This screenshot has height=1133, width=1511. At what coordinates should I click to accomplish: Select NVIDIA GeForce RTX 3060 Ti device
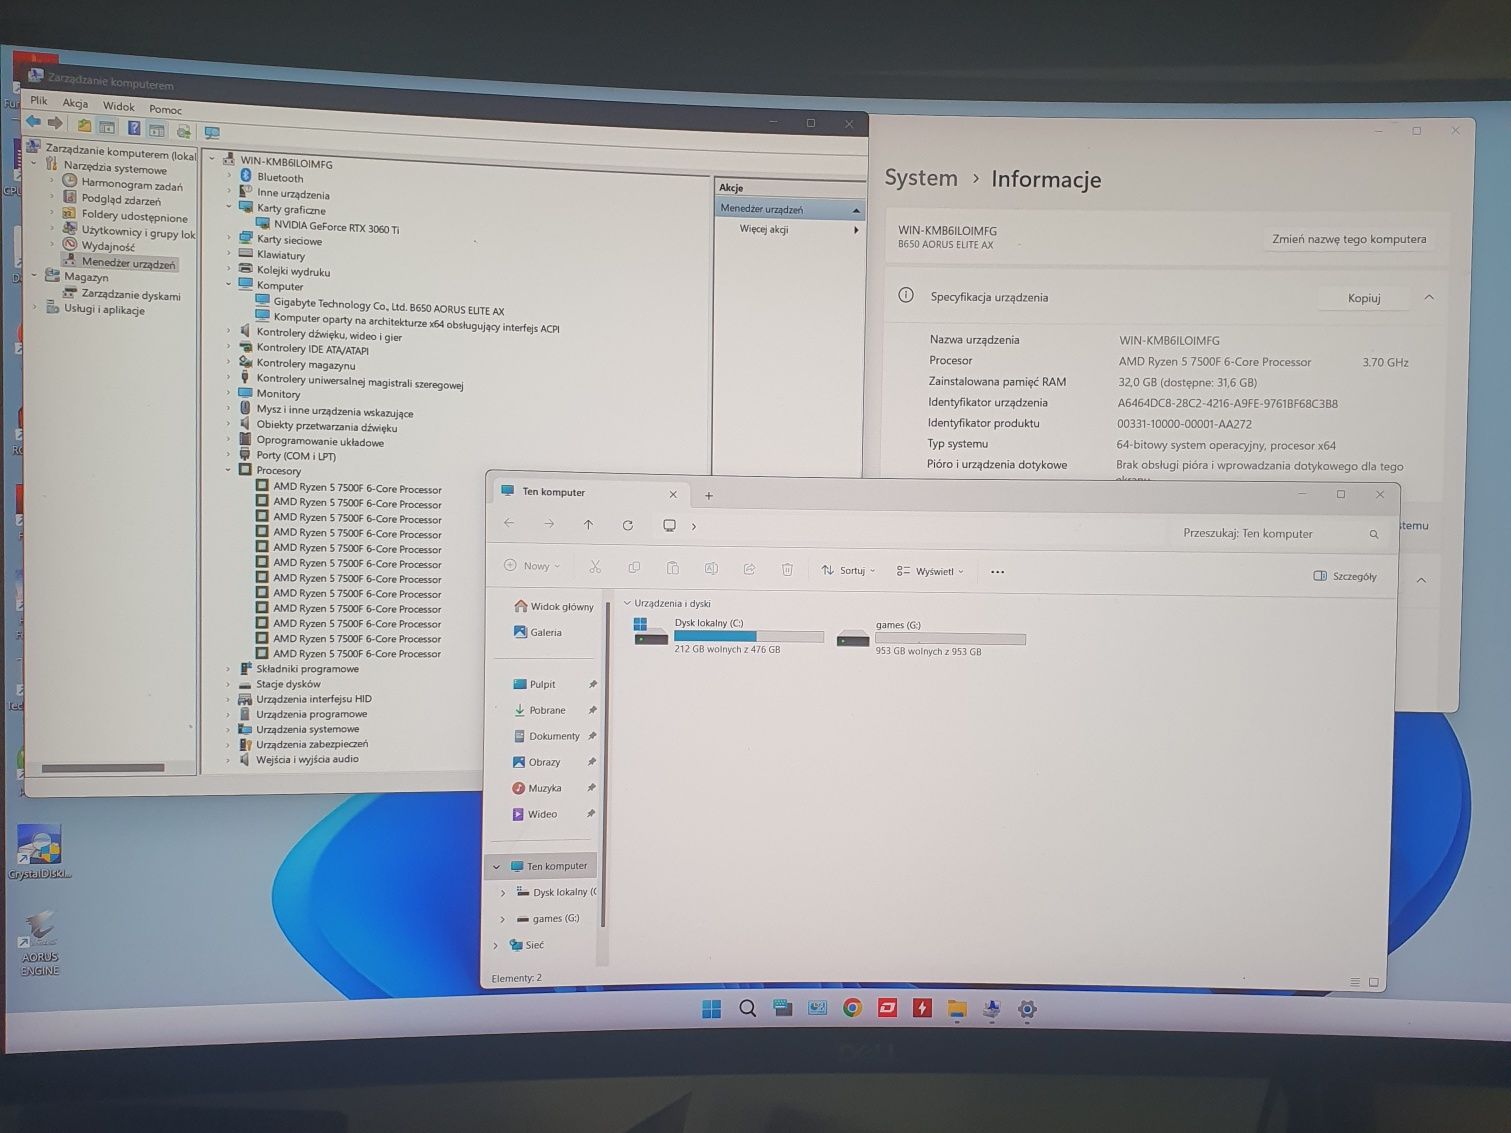pyautogui.click(x=336, y=227)
